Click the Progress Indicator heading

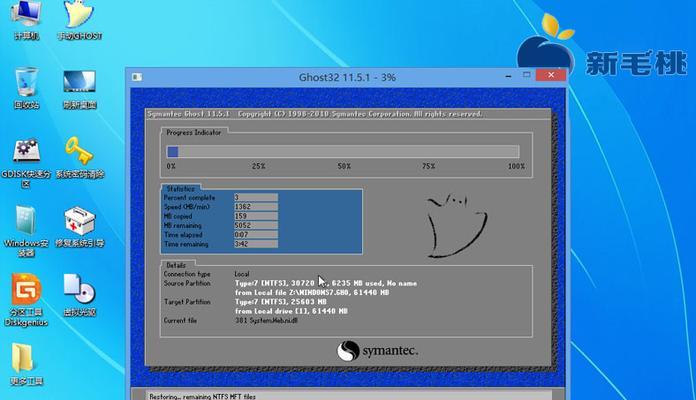(194, 132)
